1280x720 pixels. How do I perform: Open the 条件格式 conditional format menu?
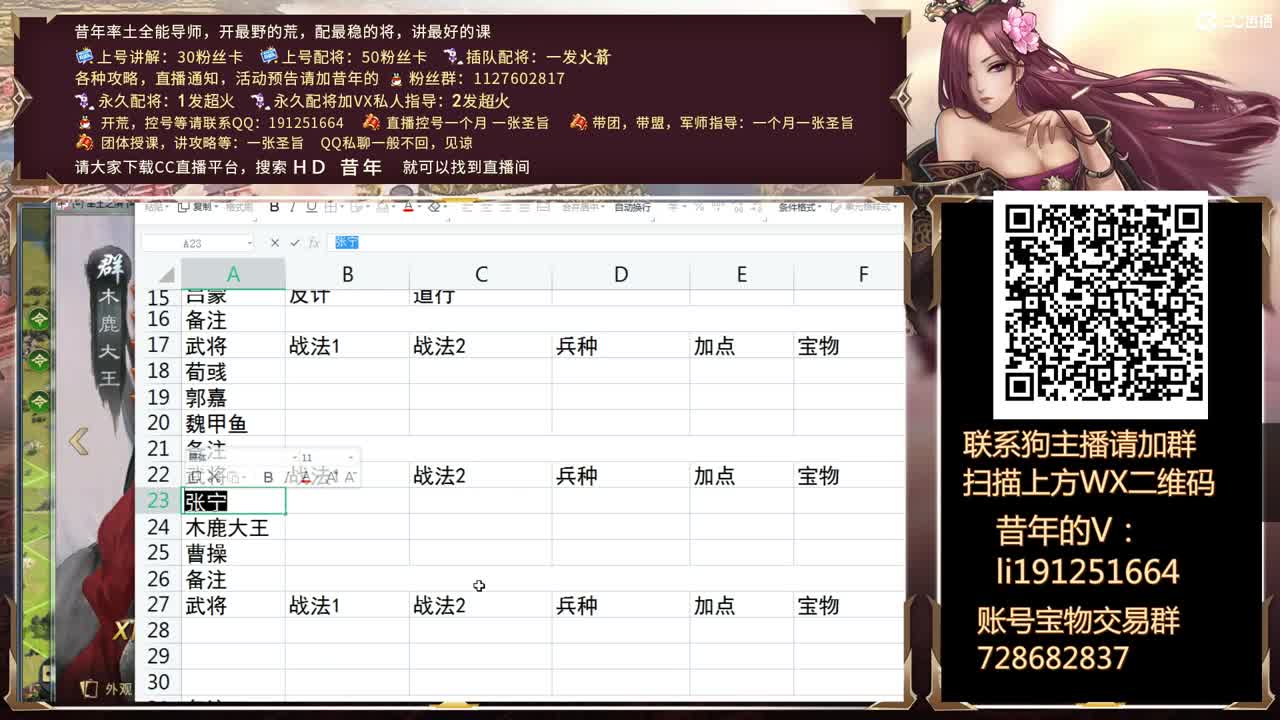[x=799, y=207]
